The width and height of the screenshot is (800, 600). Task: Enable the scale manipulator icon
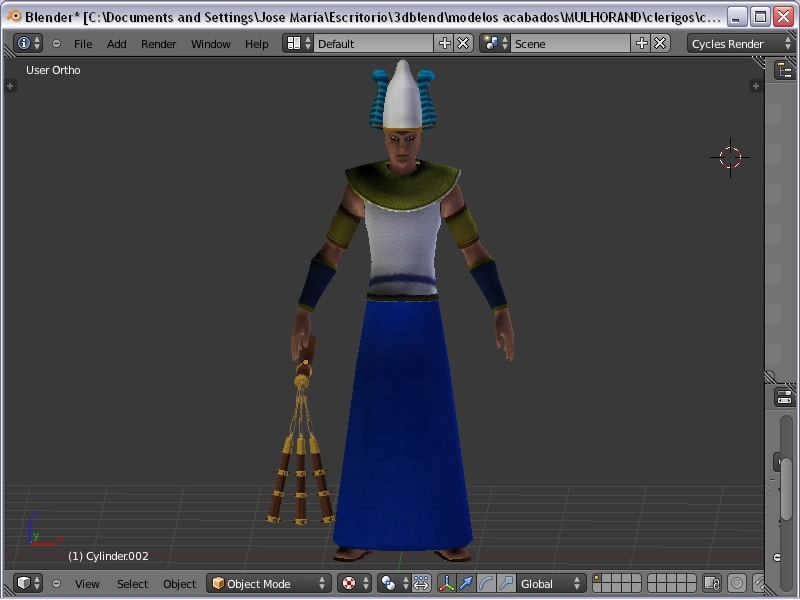point(505,583)
